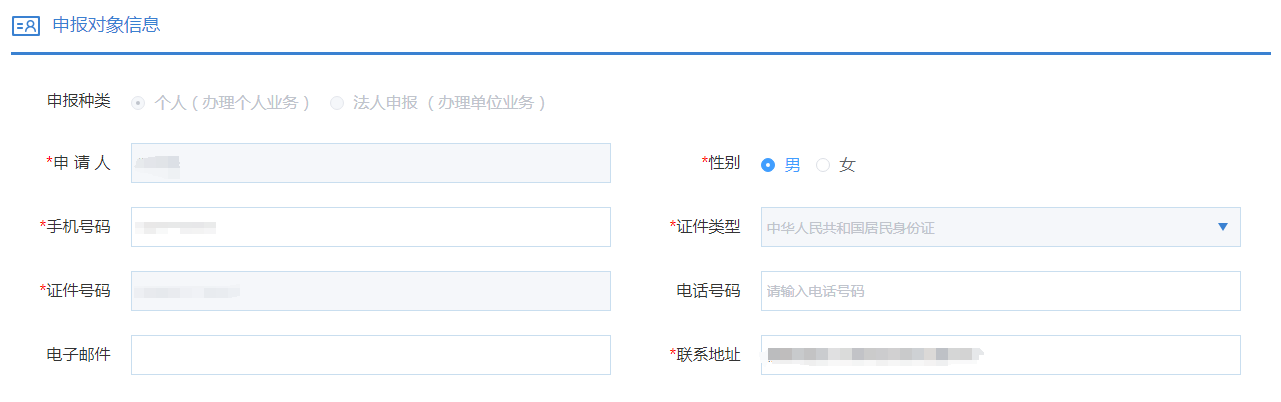Image resolution: width=1281 pixels, height=402 pixels.
Task: Expand the 证件类型 dropdown arrow
Action: coord(1222,227)
